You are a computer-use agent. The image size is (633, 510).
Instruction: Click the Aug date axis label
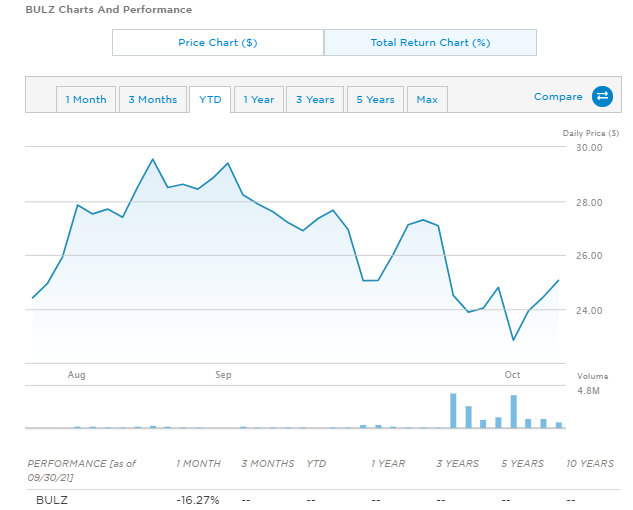pos(76,375)
